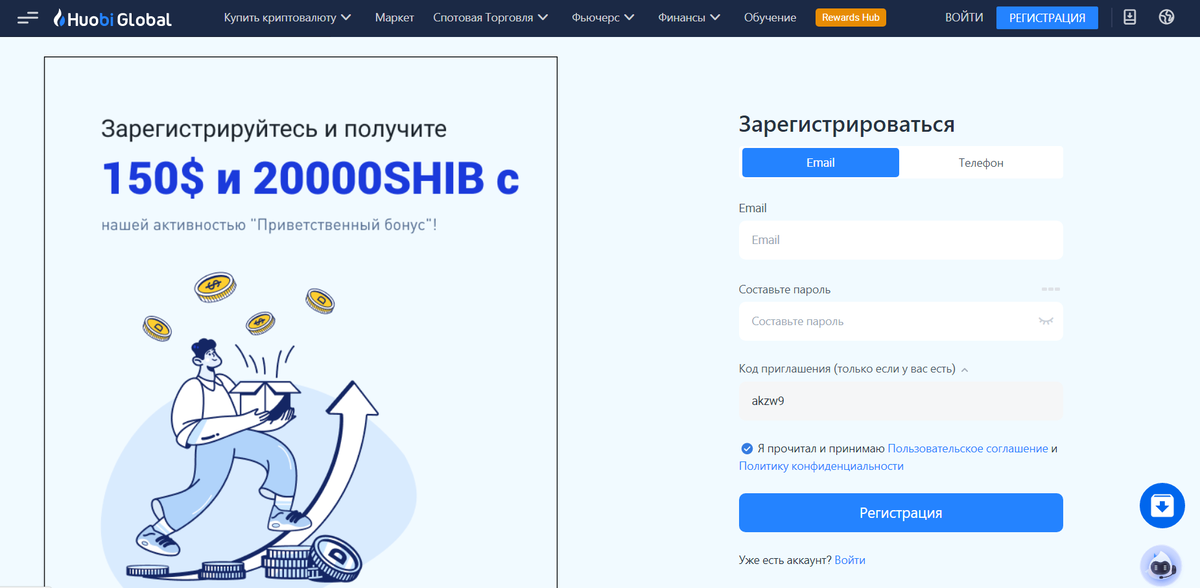Switch to the Телефон registration tab
Screen dimensions: 1200x588
click(x=981, y=162)
